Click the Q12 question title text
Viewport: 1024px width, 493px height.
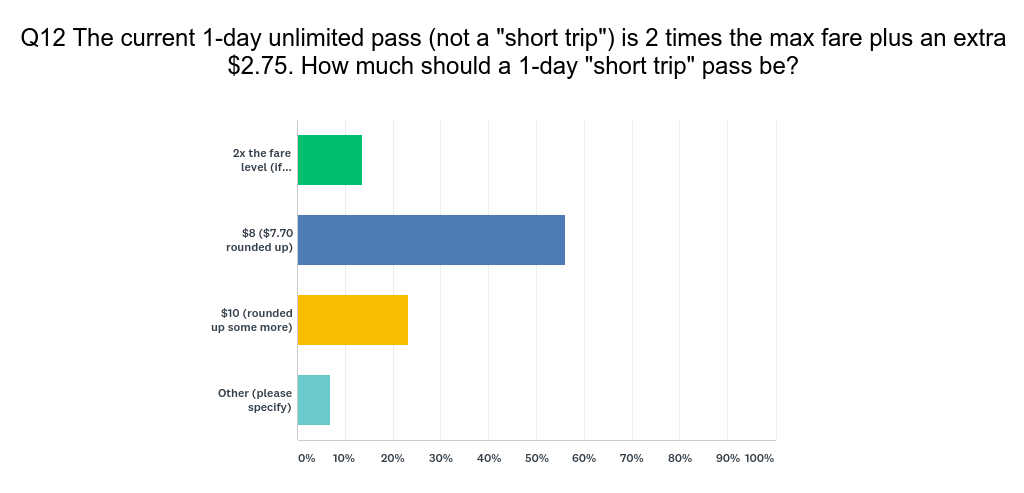point(512,52)
